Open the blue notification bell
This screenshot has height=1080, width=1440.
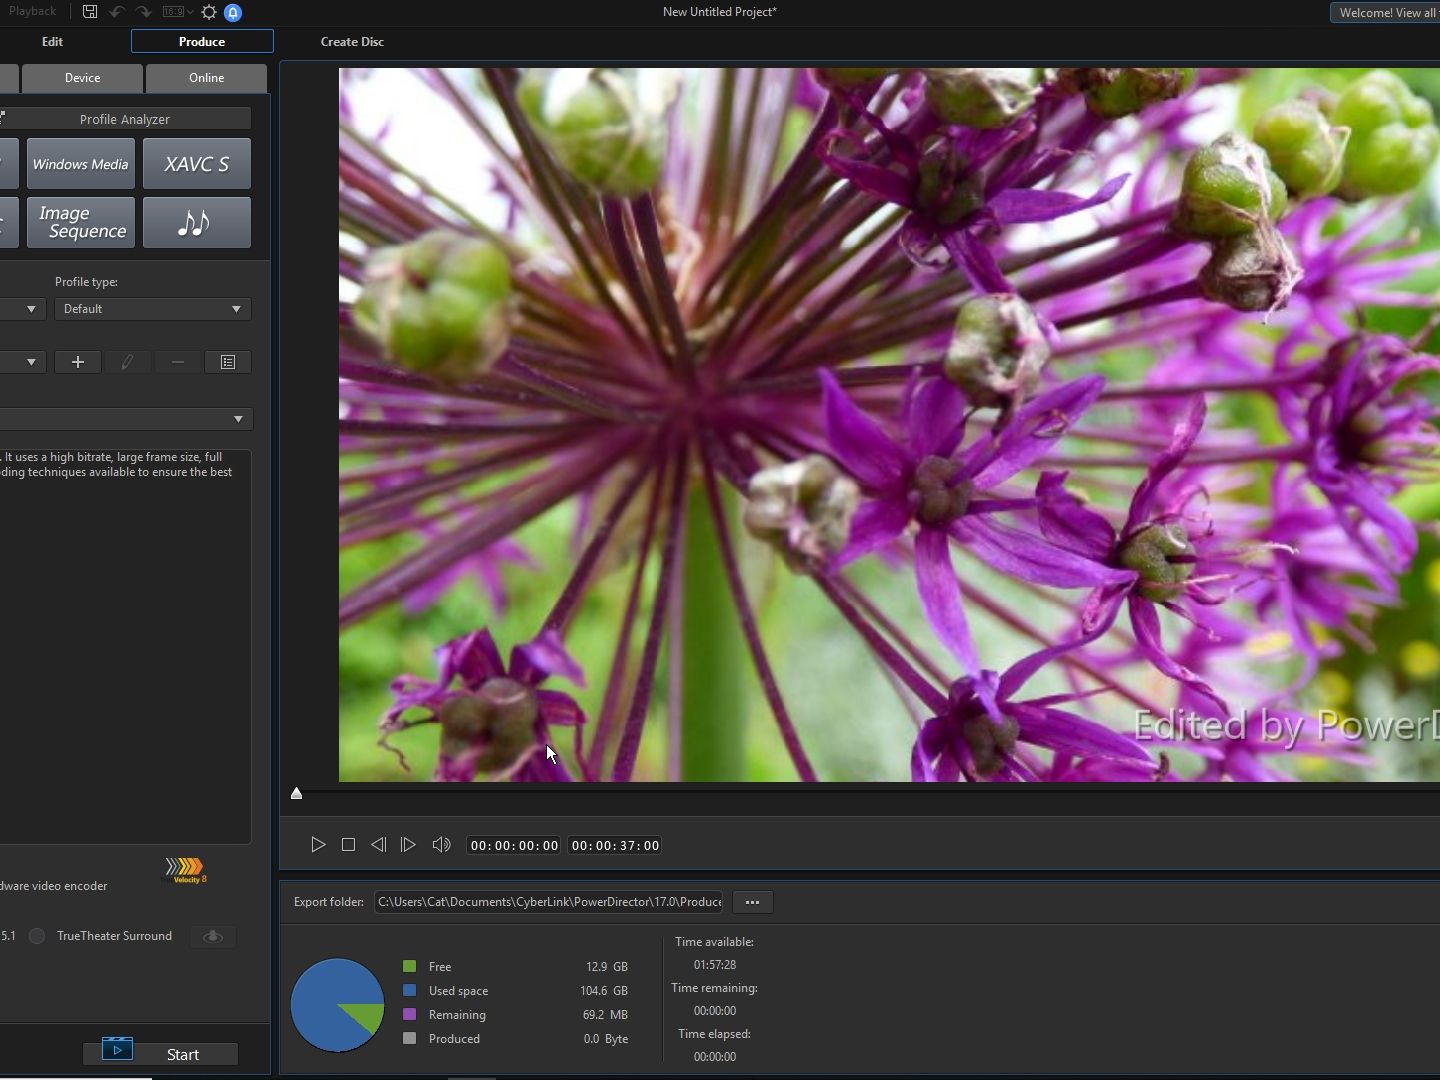(x=233, y=12)
